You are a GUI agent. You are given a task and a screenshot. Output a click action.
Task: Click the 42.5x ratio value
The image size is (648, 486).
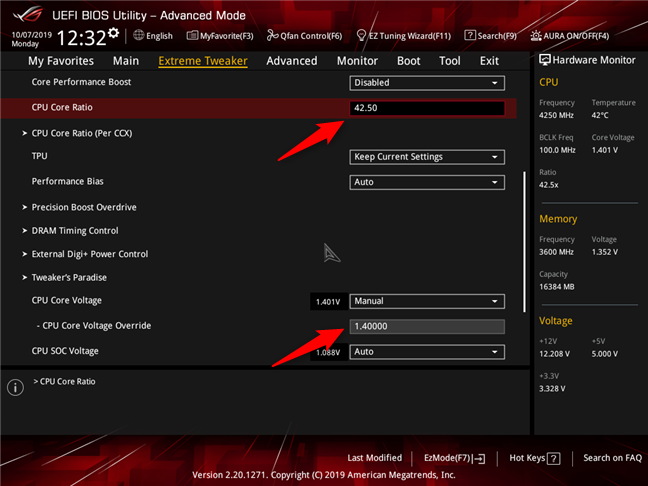click(x=548, y=185)
